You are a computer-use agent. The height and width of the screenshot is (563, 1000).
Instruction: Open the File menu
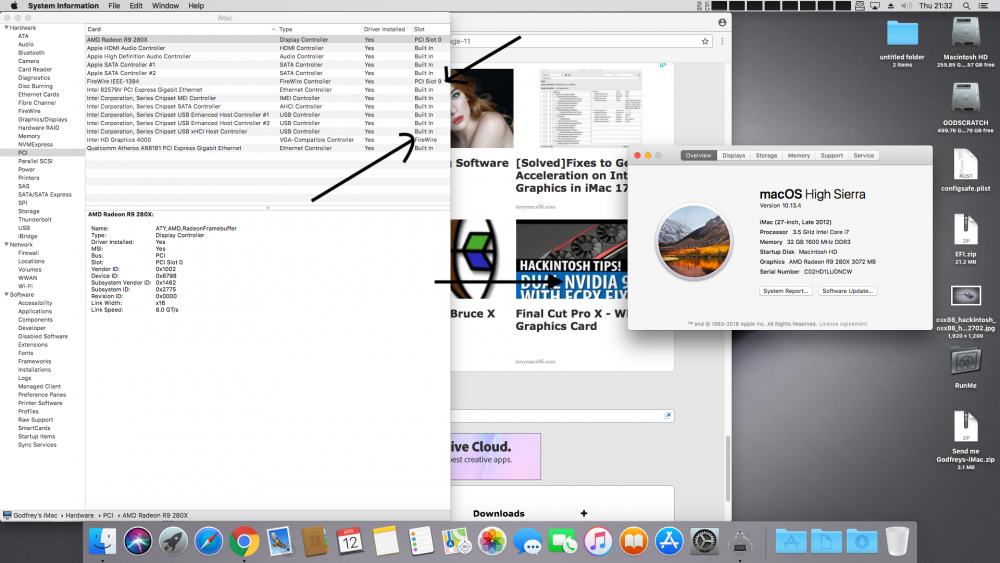click(x=114, y=6)
